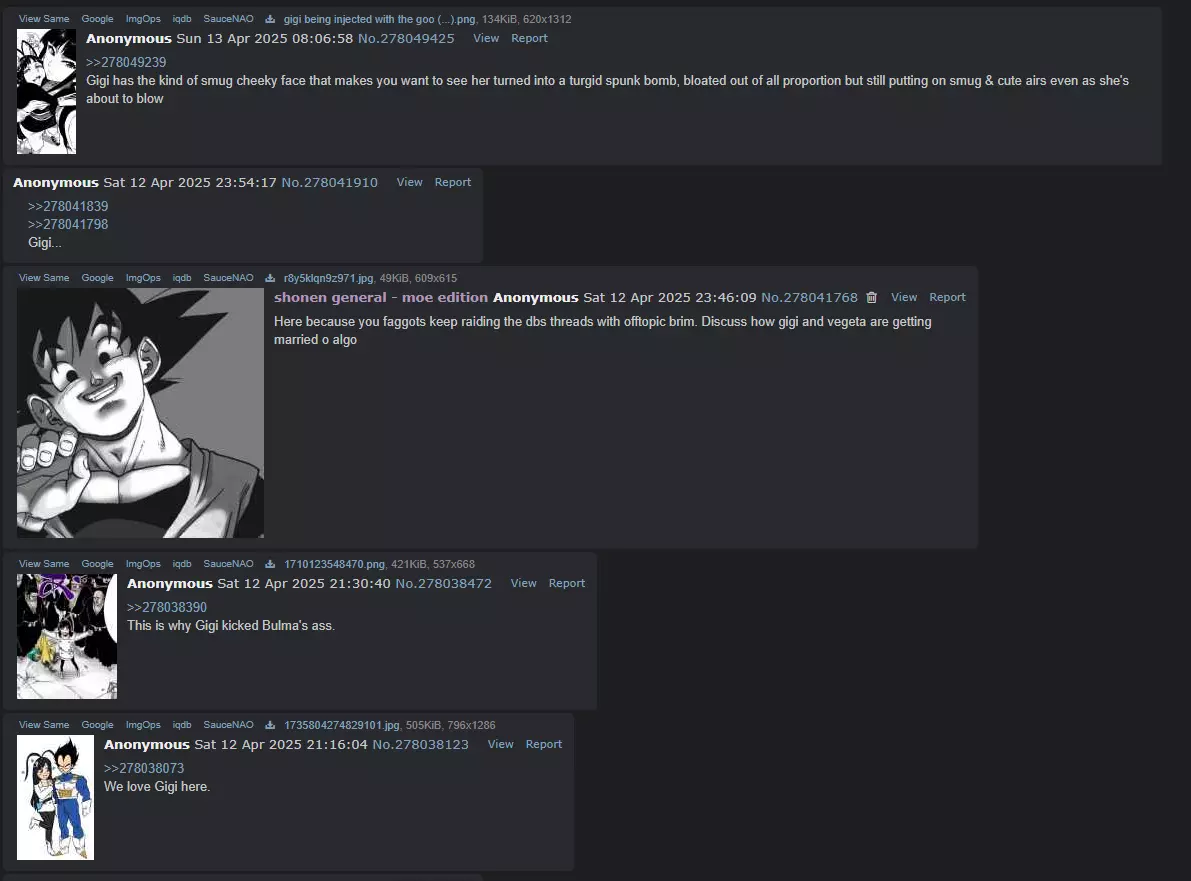Click trash icon on post No.278041768
Viewport: 1191px width, 881px height.
coord(872,298)
